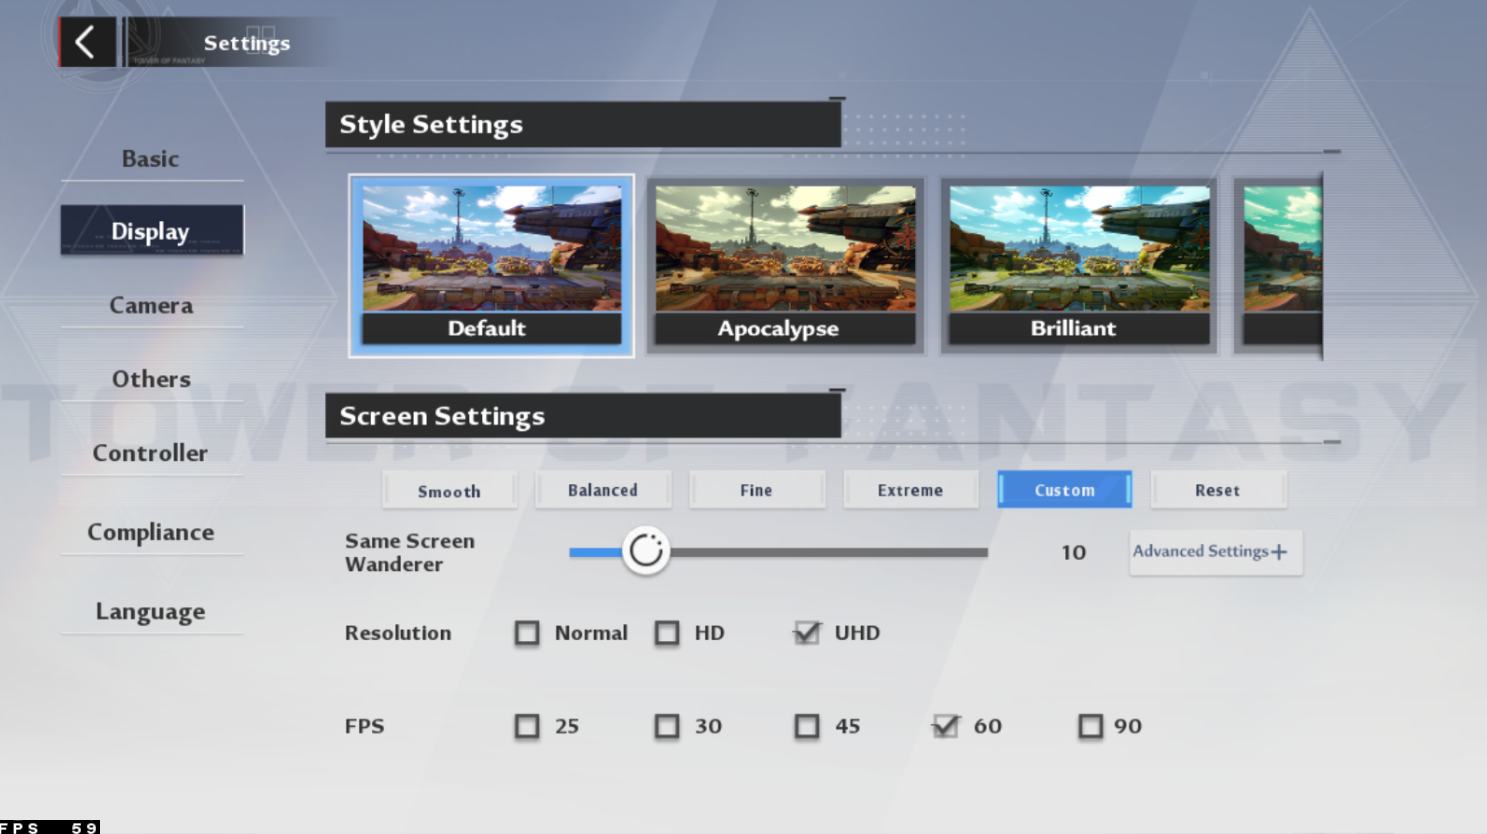This screenshot has height=834, width=1487.
Task: Switch to the Others tab
Action: tap(151, 379)
